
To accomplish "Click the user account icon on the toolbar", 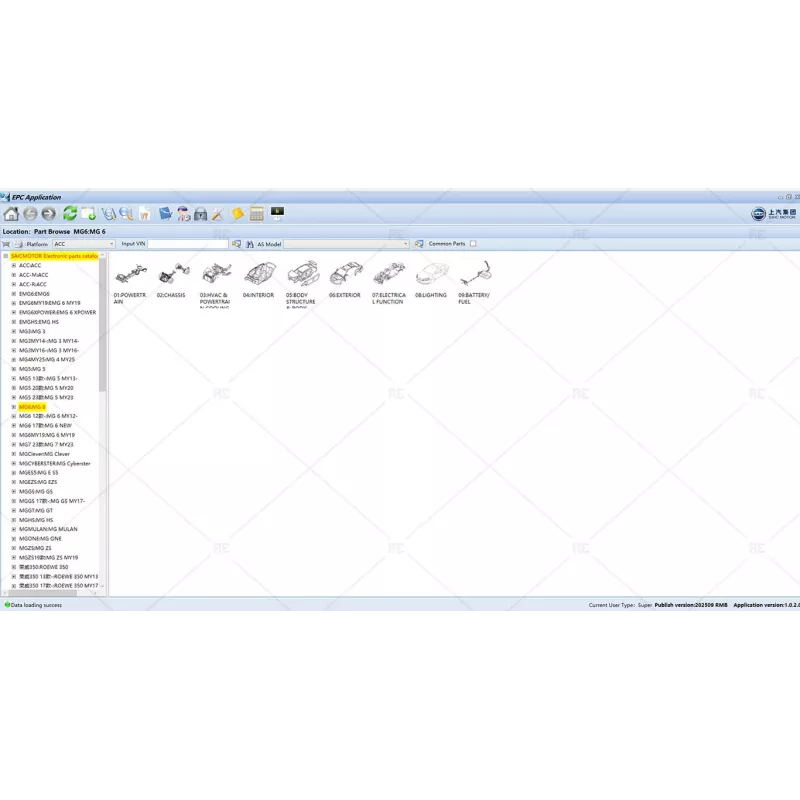I will [x=182, y=213].
